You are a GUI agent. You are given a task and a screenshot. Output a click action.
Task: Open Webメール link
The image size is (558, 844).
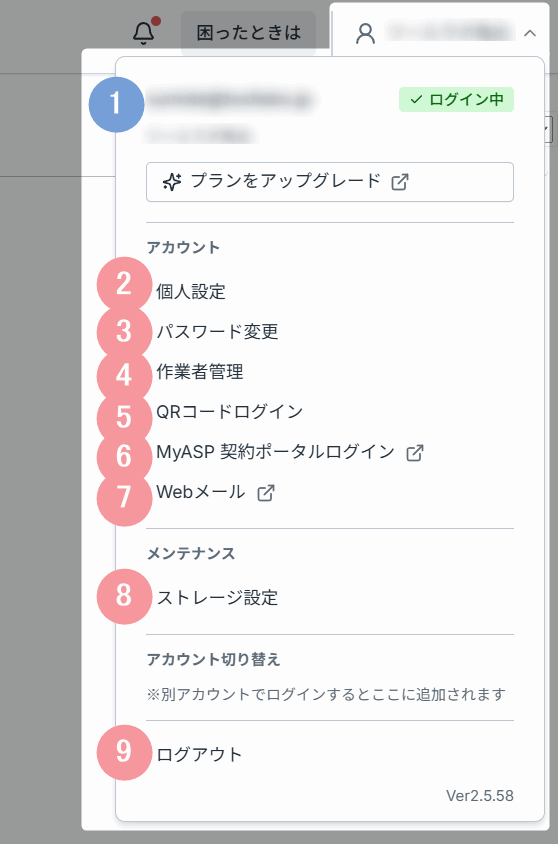[201, 492]
